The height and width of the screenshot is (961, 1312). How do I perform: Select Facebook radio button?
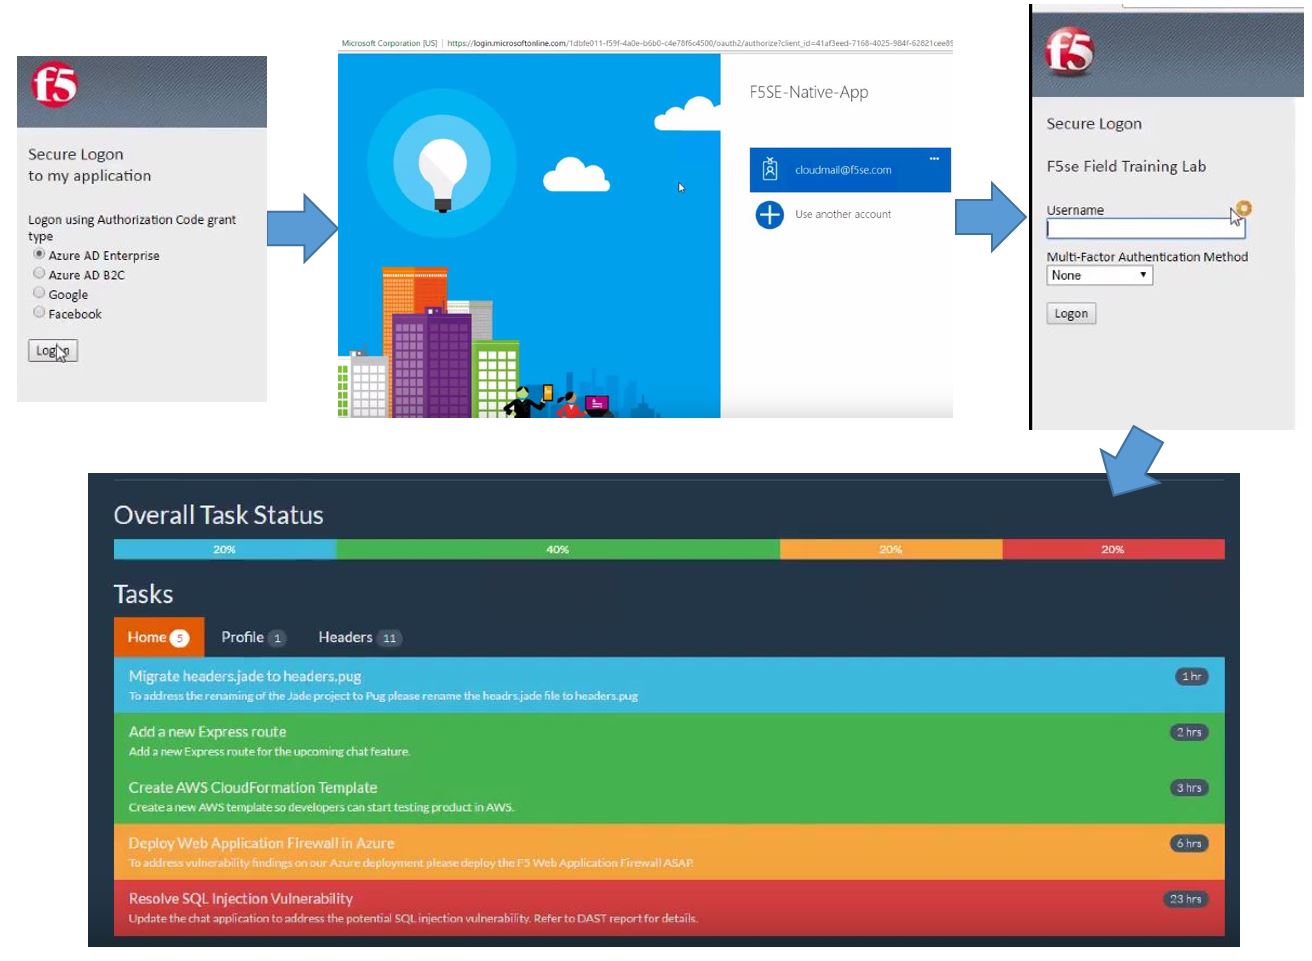click(39, 312)
